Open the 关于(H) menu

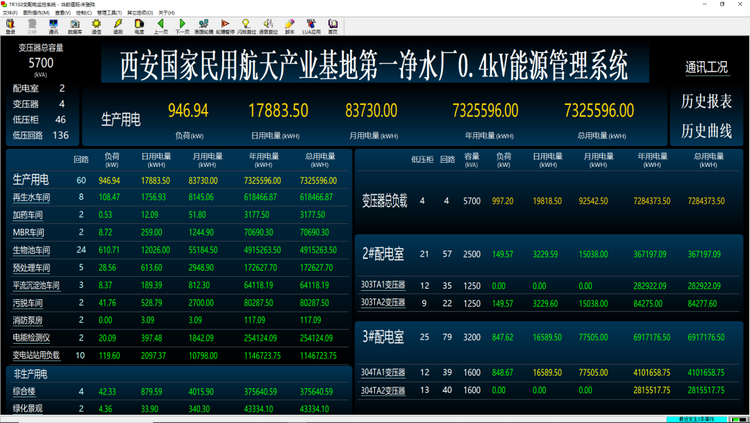coord(166,12)
